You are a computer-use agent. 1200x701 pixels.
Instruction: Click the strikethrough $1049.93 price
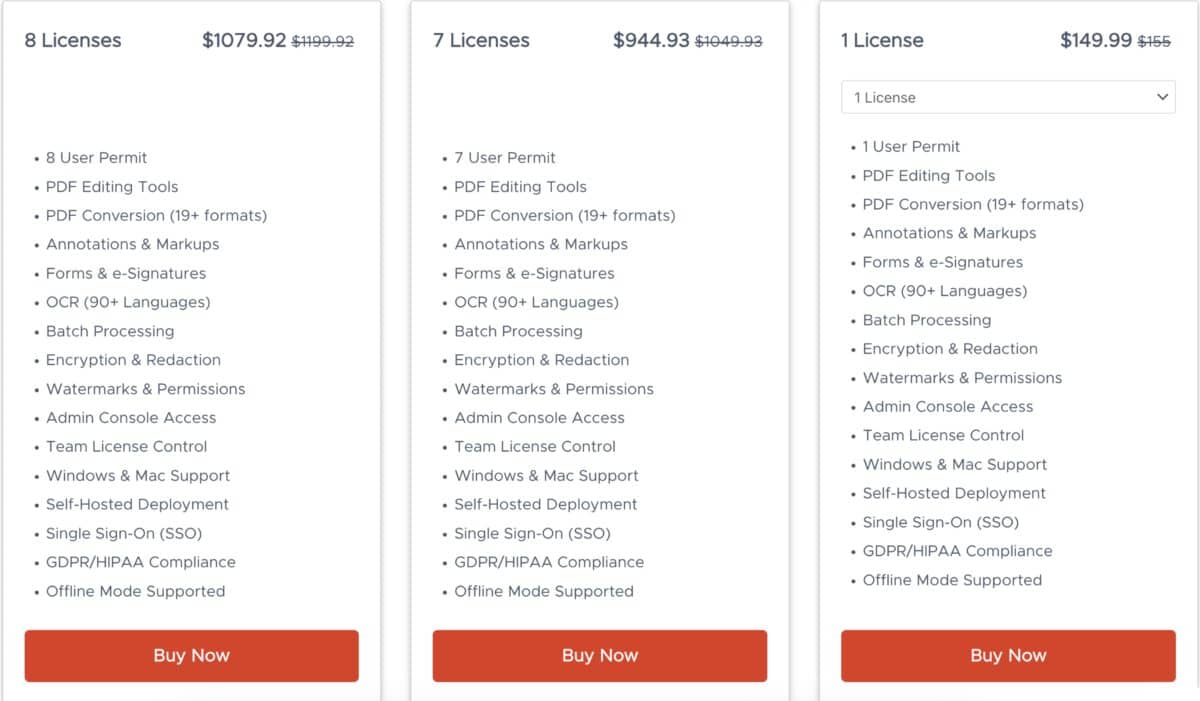pyautogui.click(x=730, y=42)
